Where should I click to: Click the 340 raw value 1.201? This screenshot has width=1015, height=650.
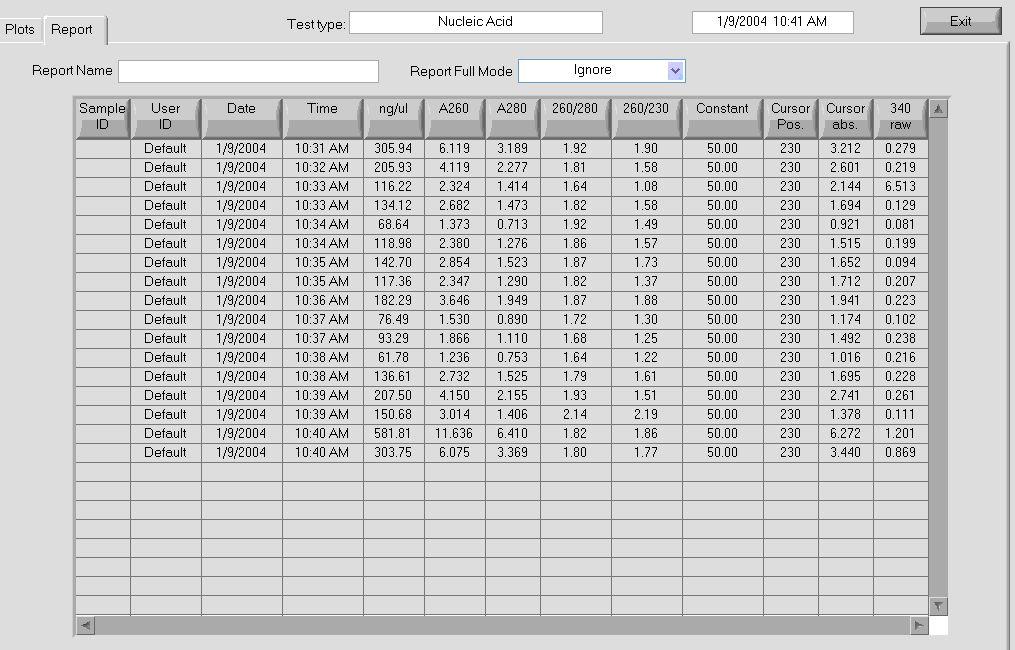click(900, 433)
